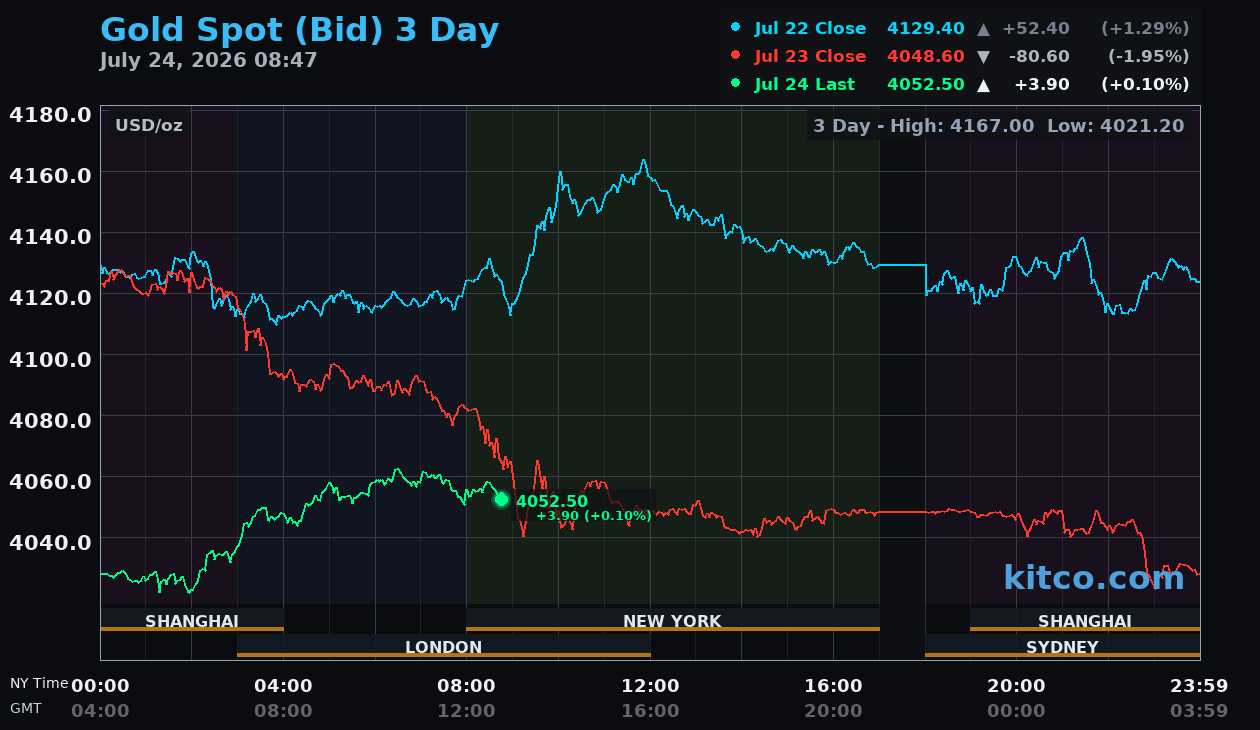Image resolution: width=1260 pixels, height=730 pixels.
Task: Click the NEW YORK session bar
Action: (x=673, y=620)
